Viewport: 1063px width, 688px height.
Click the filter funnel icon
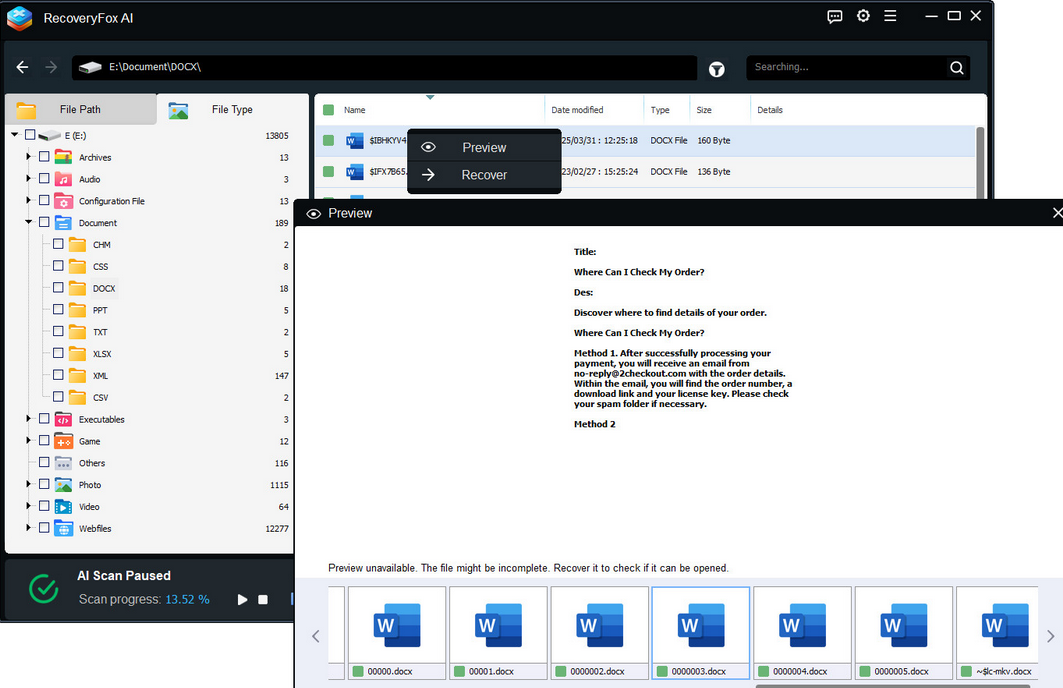tap(717, 69)
